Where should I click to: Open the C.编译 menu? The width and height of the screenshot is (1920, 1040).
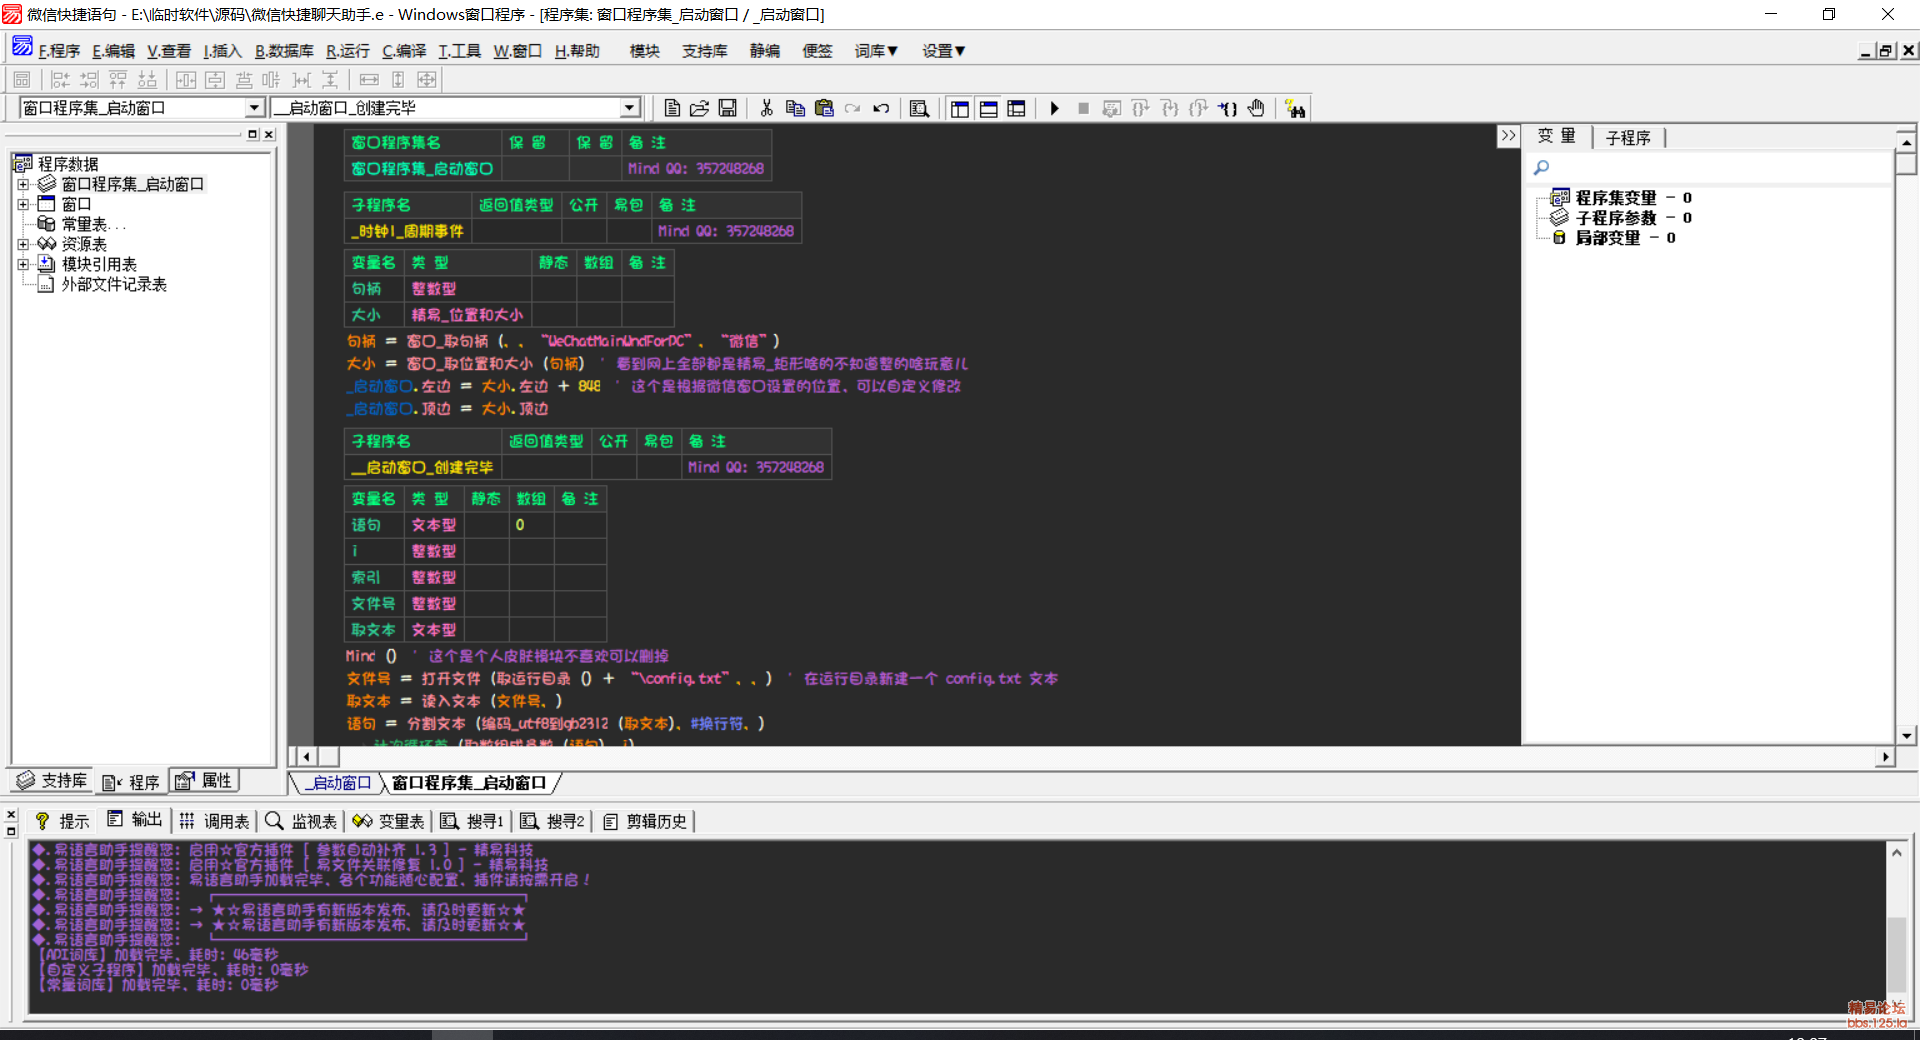[404, 51]
